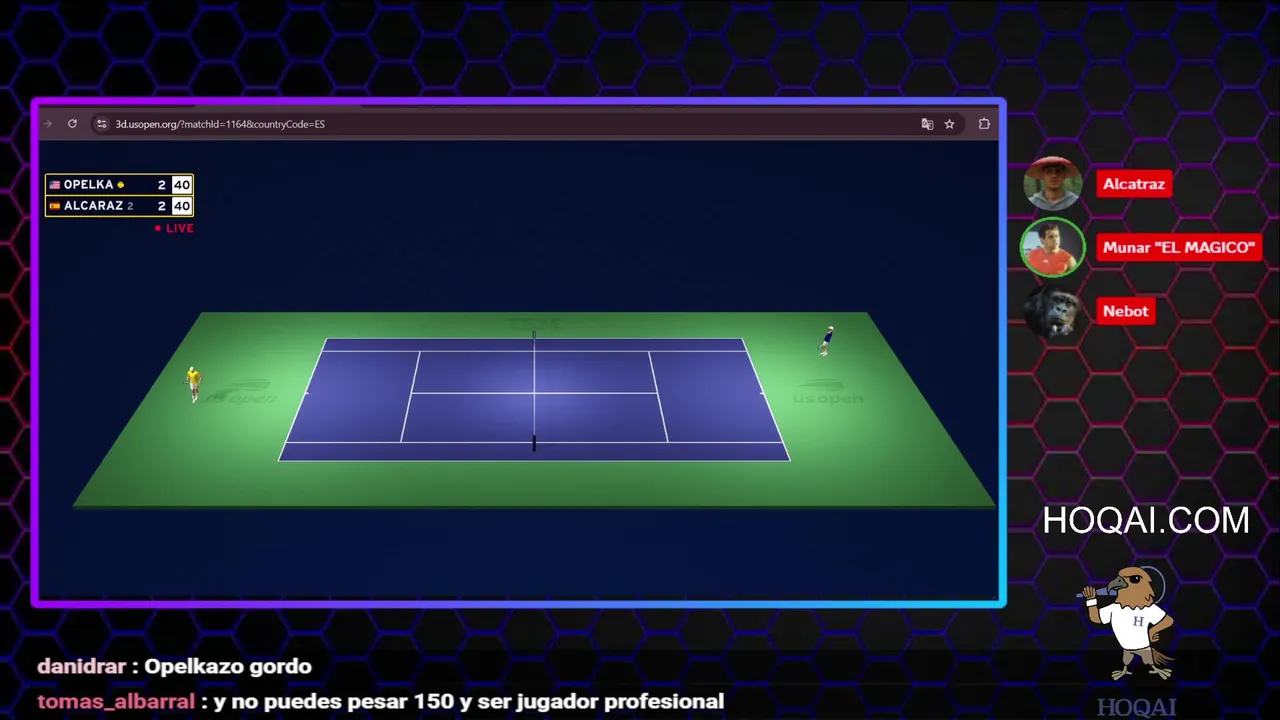Click the tomas_albarral username in chat
The width and height of the screenshot is (1280, 720).
tap(116, 701)
